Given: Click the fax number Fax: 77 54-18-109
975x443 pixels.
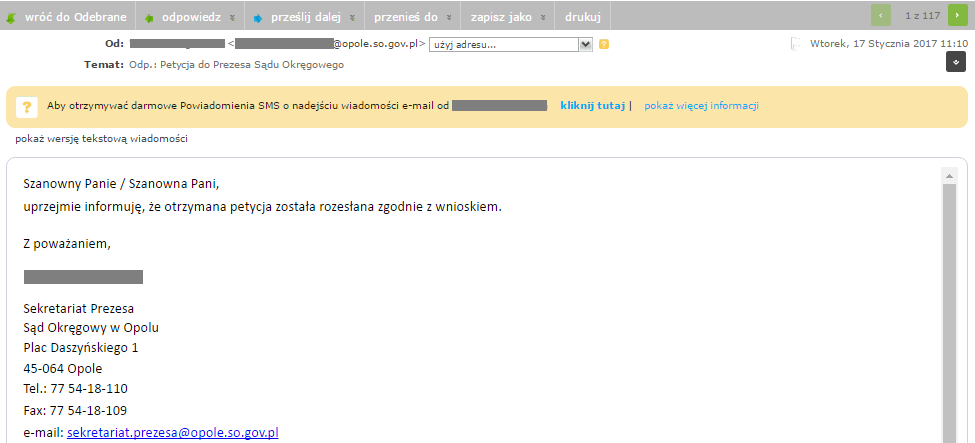Looking at the screenshot, I should click(75, 411).
